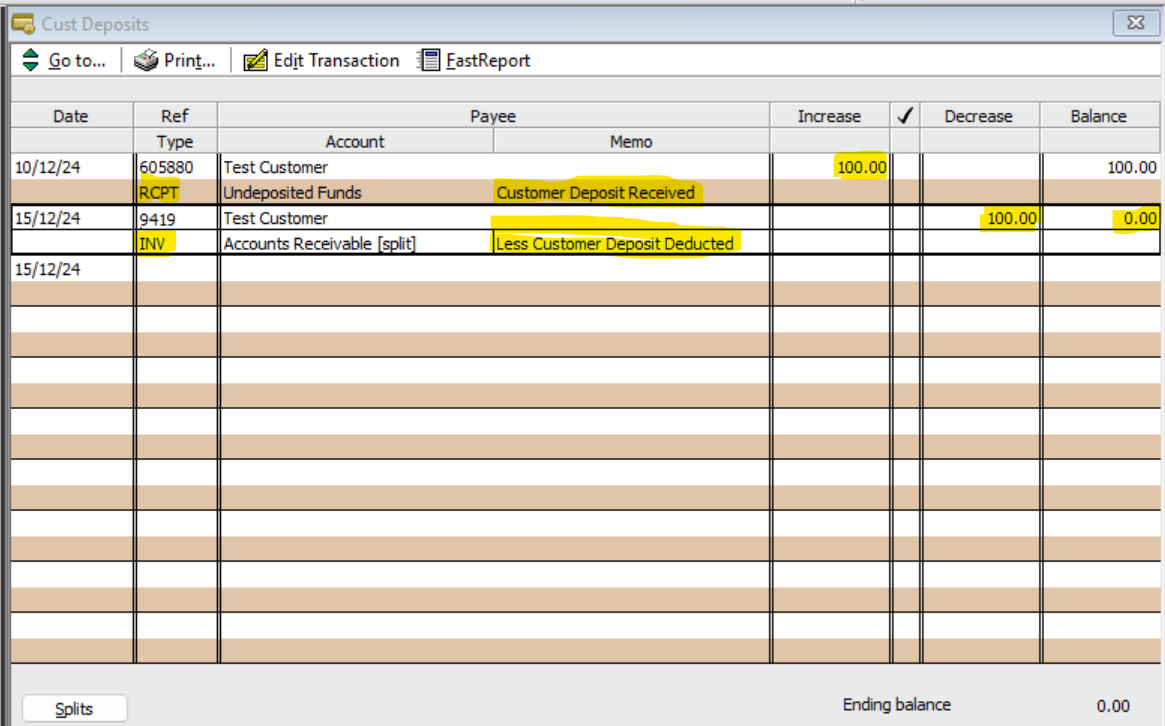Click the Go to arrows icon
The width and height of the screenshot is (1165, 726).
click(30, 60)
